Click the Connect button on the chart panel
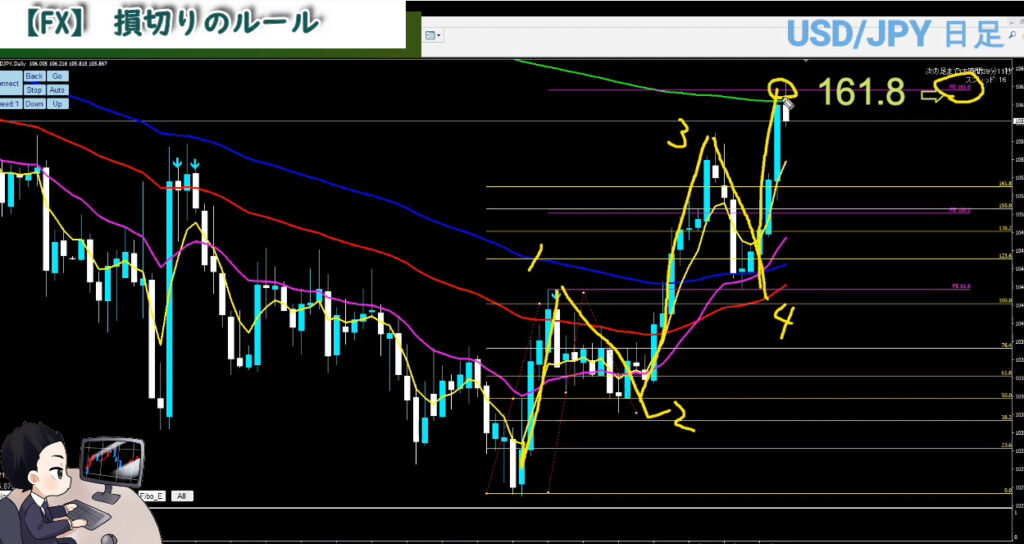 (x=10, y=84)
